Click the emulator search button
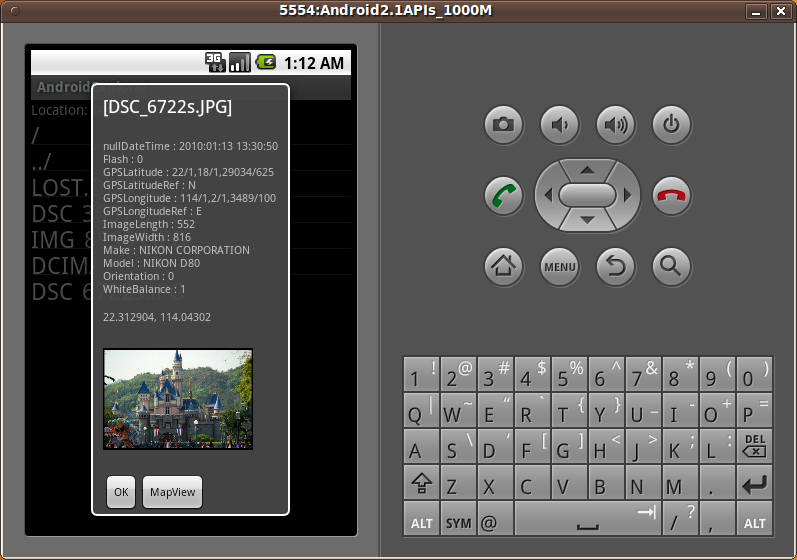The height and width of the screenshot is (560, 797). coord(671,266)
